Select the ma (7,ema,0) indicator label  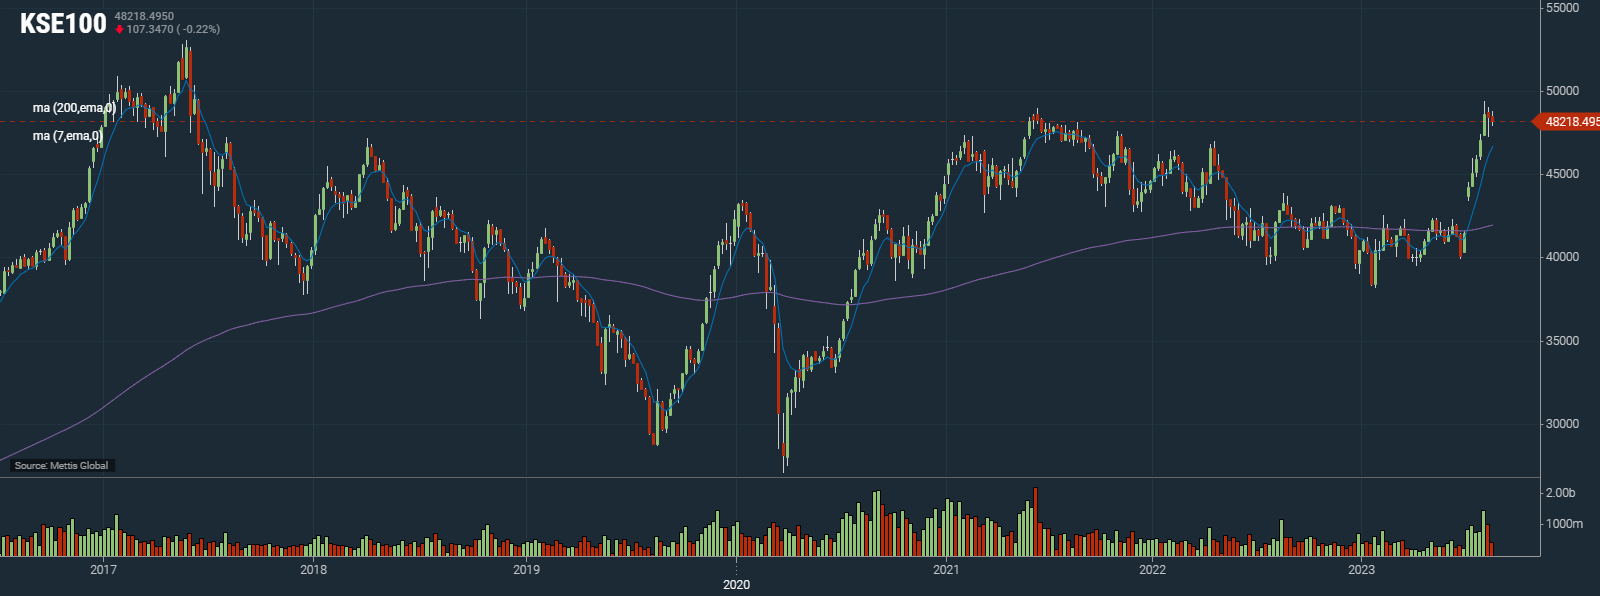pyautogui.click(x=67, y=136)
